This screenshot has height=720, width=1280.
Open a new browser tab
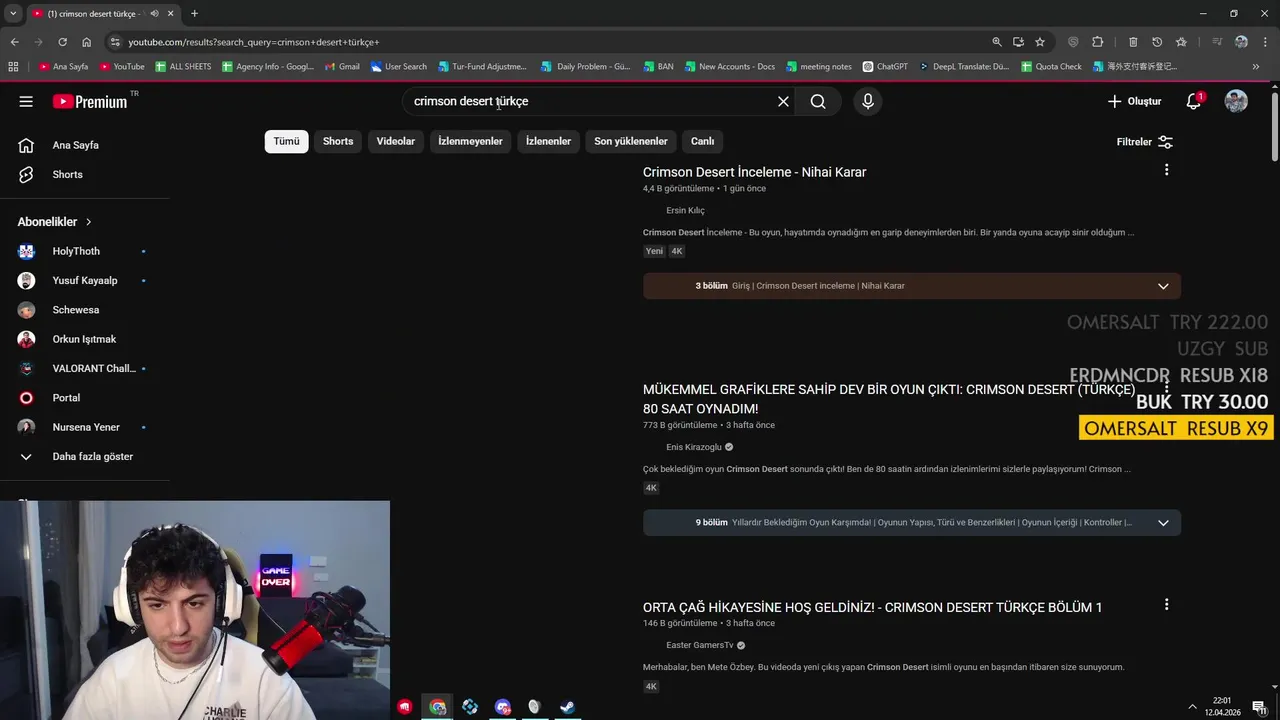click(x=194, y=13)
